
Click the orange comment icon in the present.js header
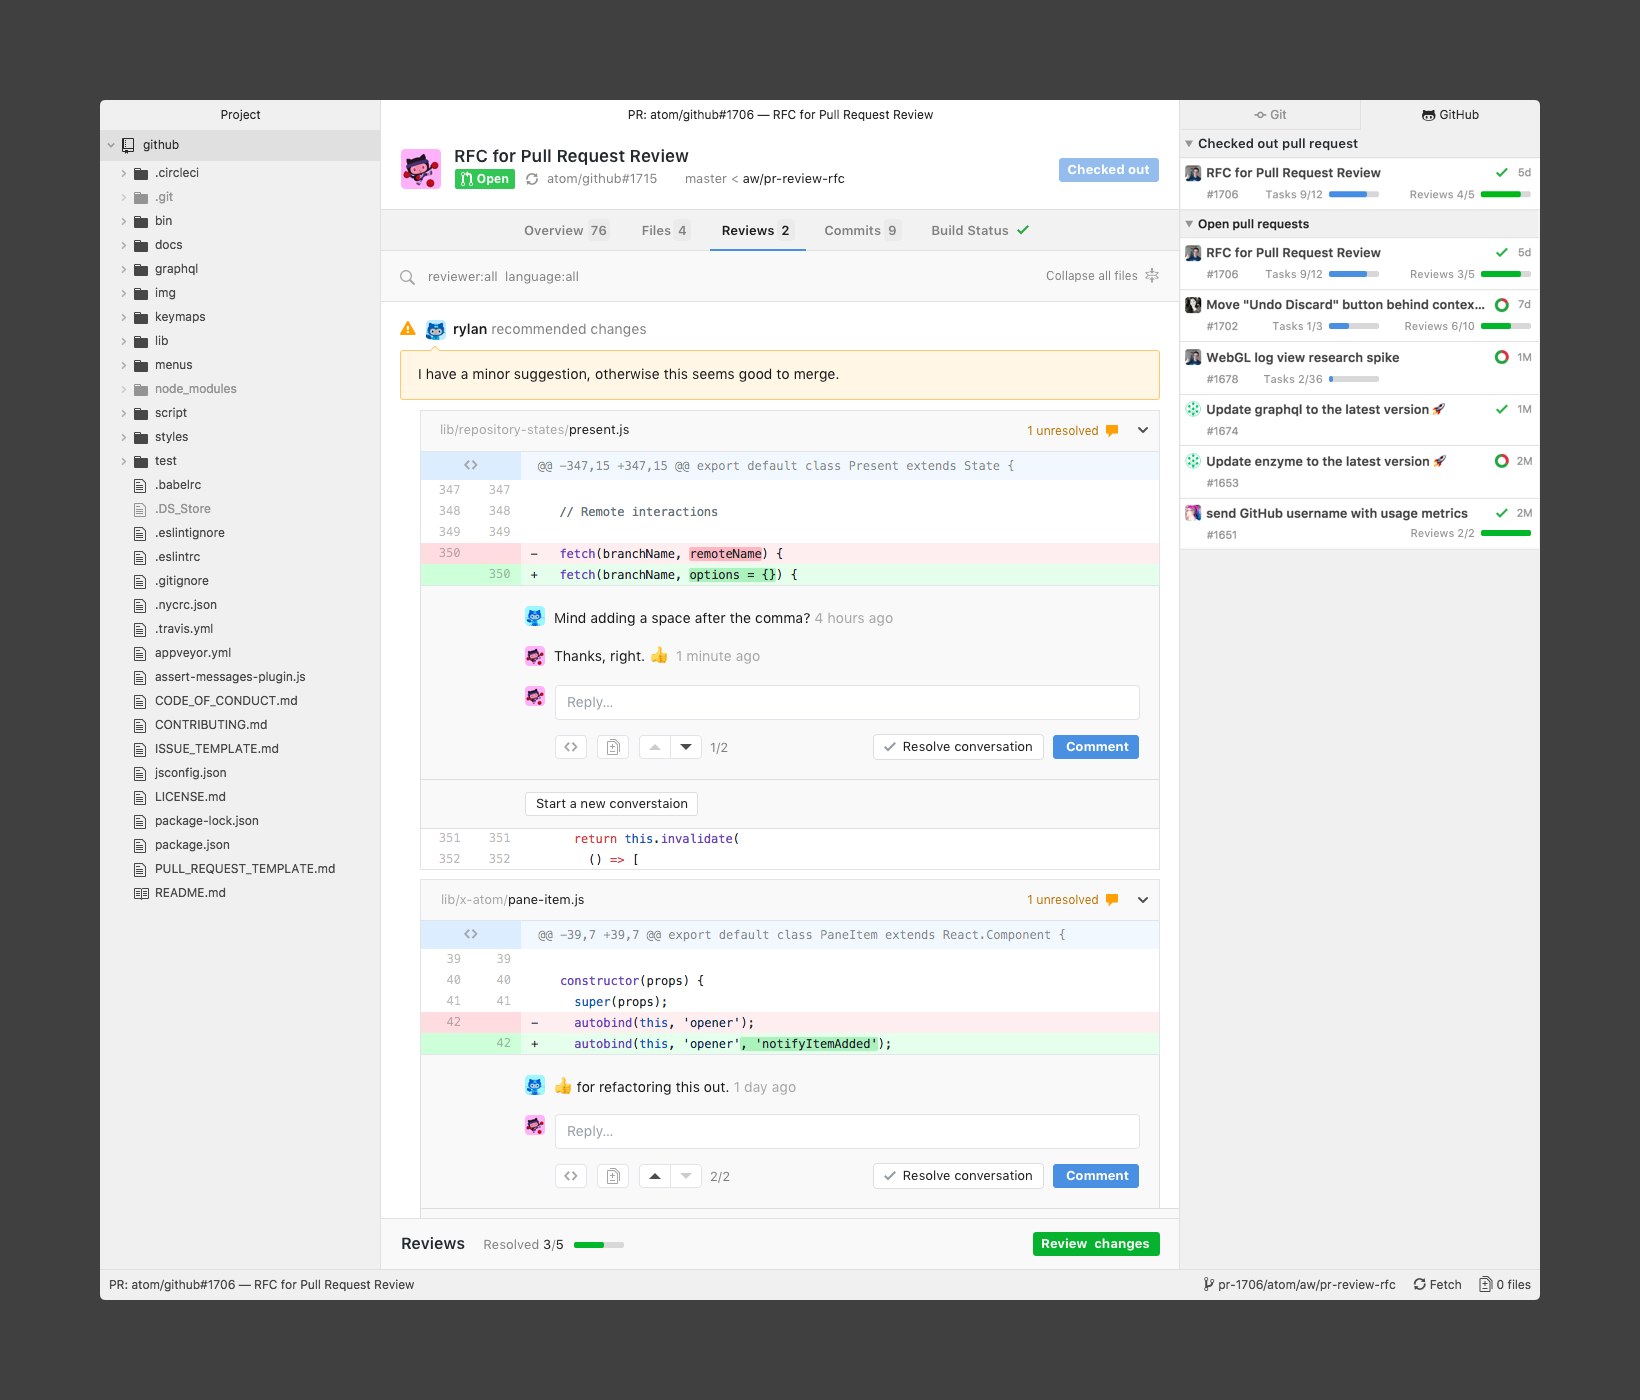(x=1112, y=431)
